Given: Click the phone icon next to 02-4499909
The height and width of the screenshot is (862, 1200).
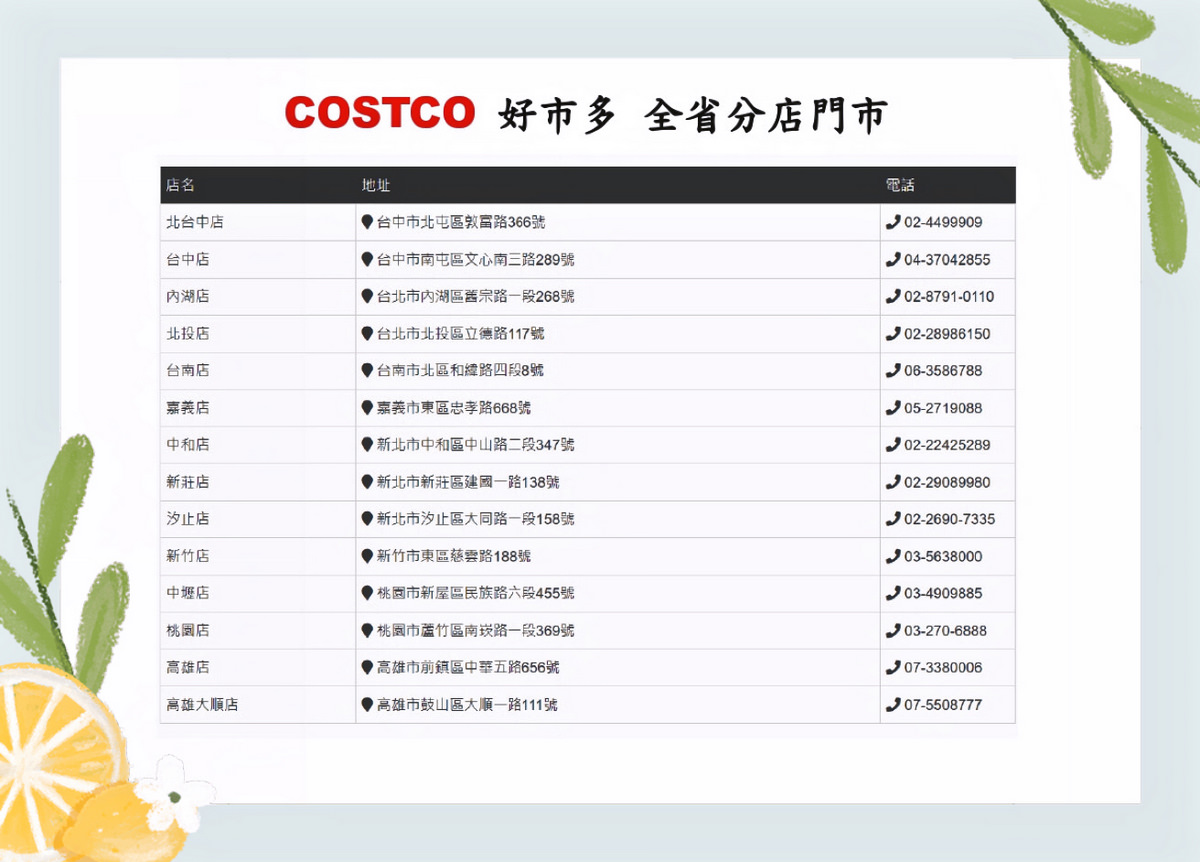Looking at the screenshot, I should click(x=893, y=222).
